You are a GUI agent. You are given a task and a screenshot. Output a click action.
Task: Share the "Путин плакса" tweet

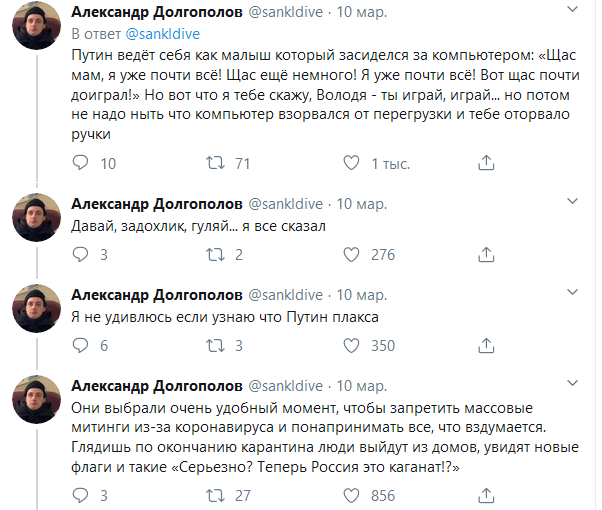[487, 346]
